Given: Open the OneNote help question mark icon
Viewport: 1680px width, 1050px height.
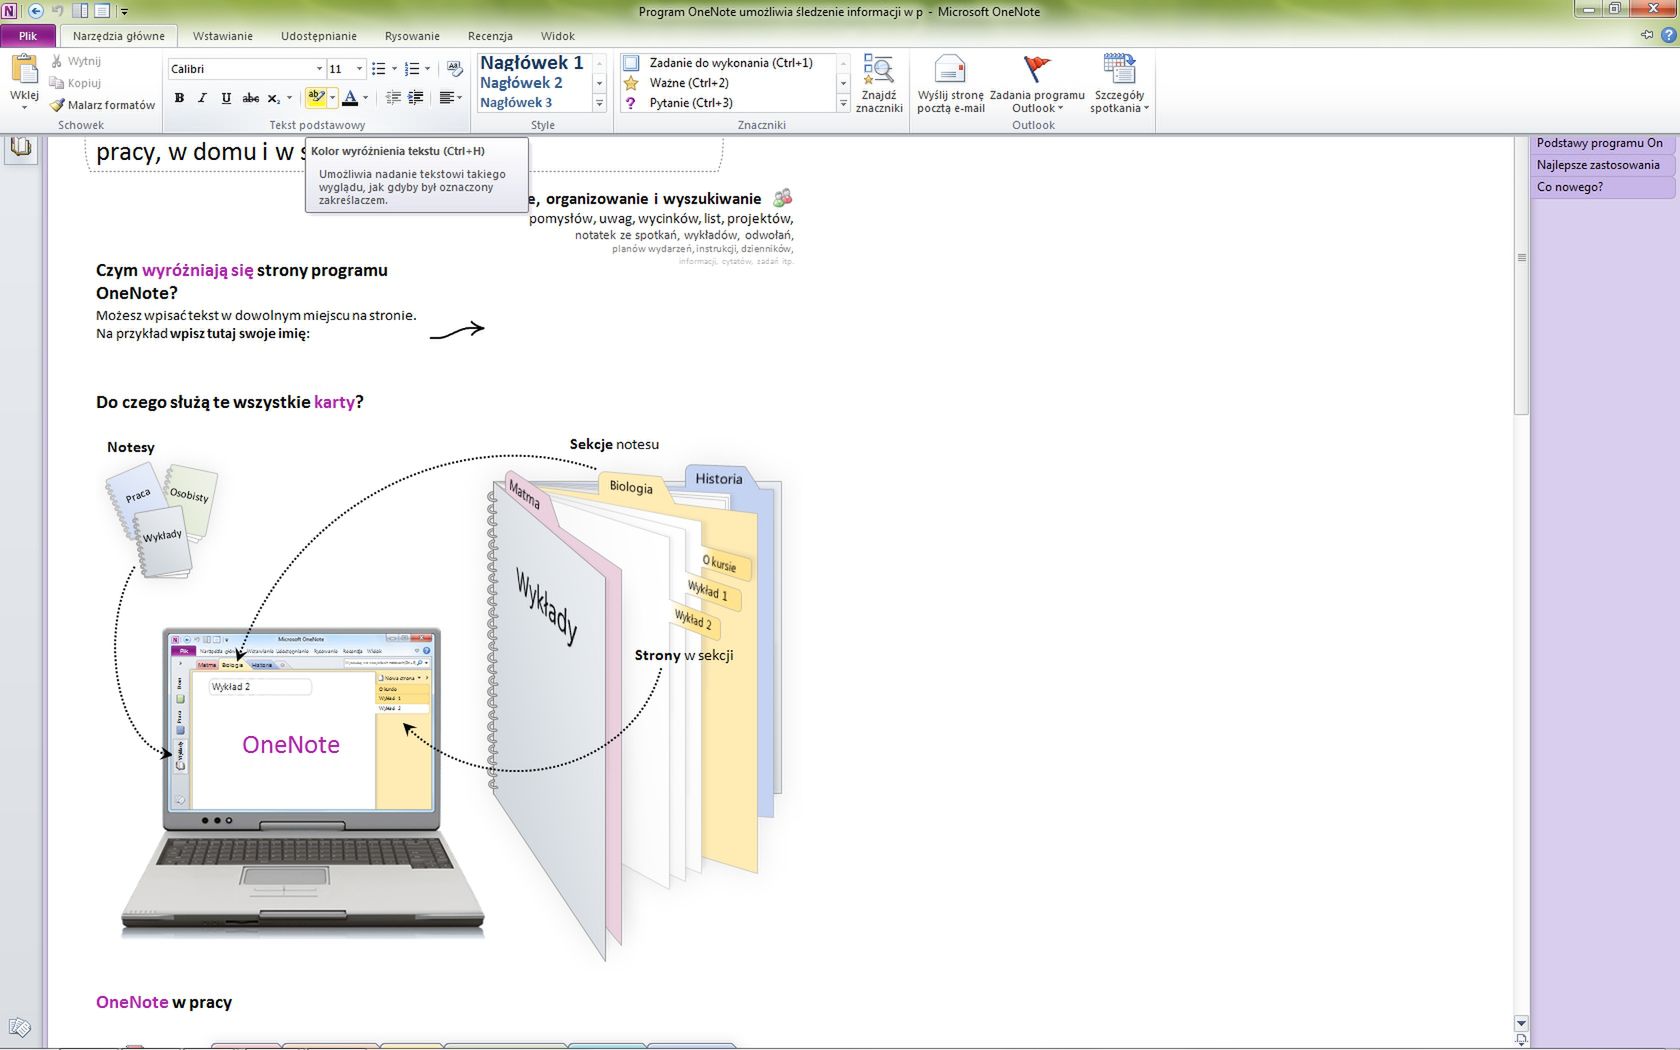Looking at the screenshot, I should (x=1668, y=36).
